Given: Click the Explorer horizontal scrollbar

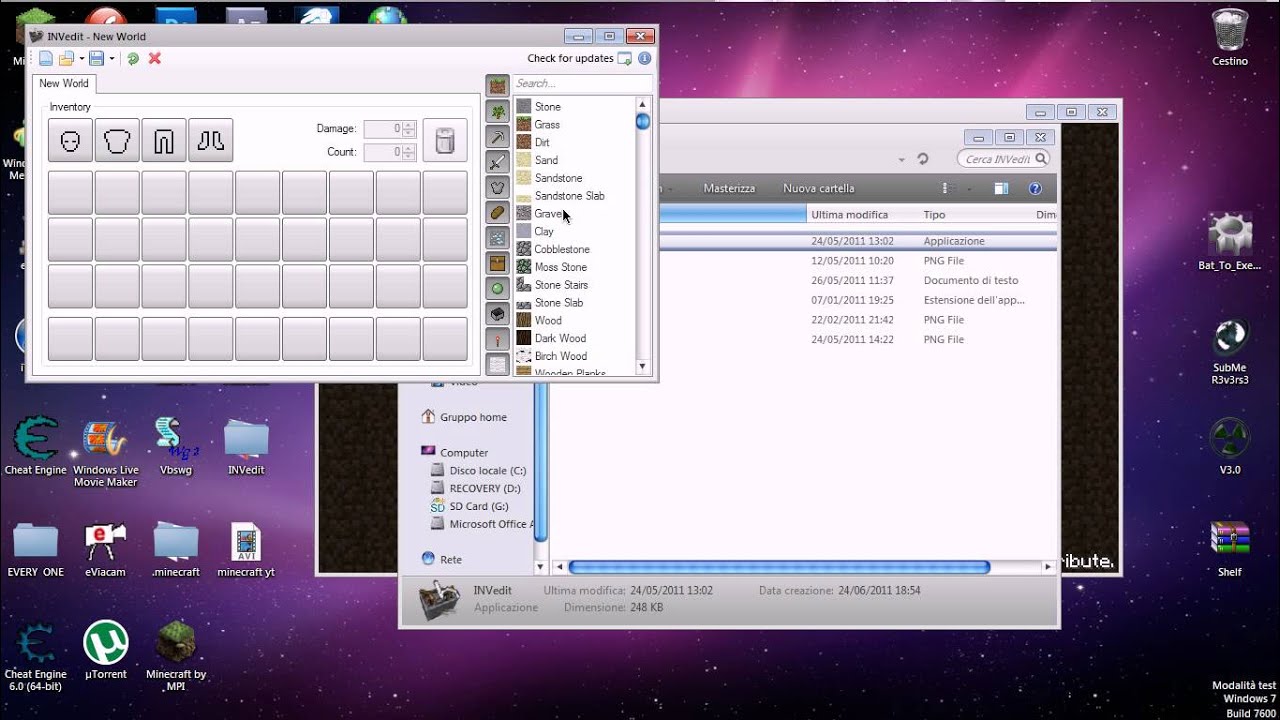Looking at the screenshot, I should coord(780,567).
